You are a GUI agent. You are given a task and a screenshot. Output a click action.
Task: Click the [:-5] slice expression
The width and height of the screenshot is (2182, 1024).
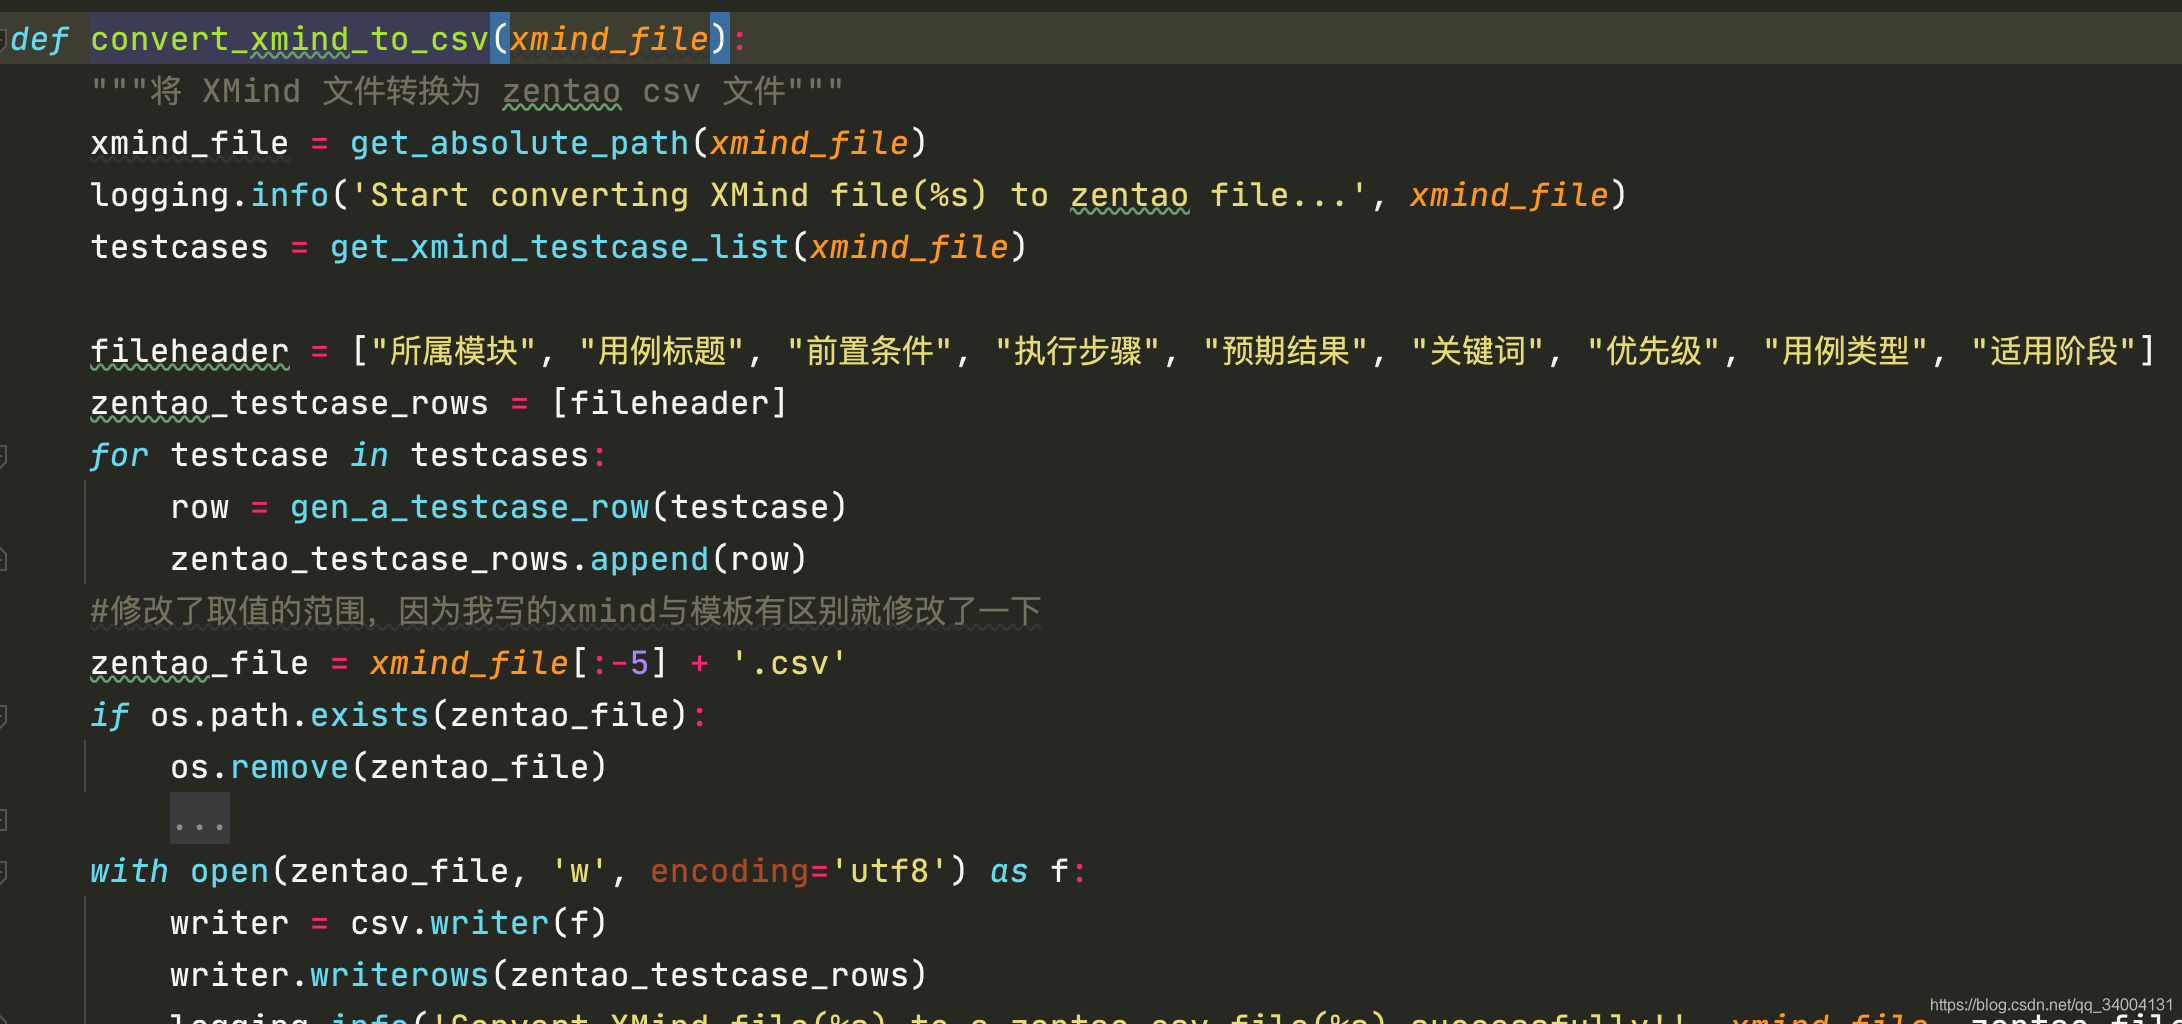(x=619, y=664)
